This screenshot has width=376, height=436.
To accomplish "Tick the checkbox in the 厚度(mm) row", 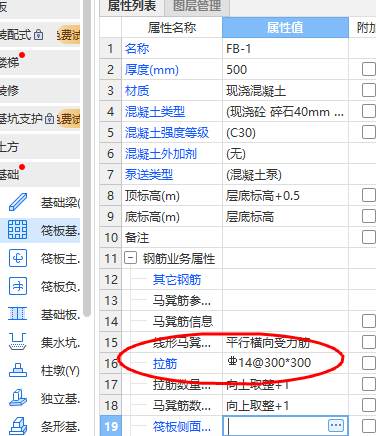I will coord(369,69).
